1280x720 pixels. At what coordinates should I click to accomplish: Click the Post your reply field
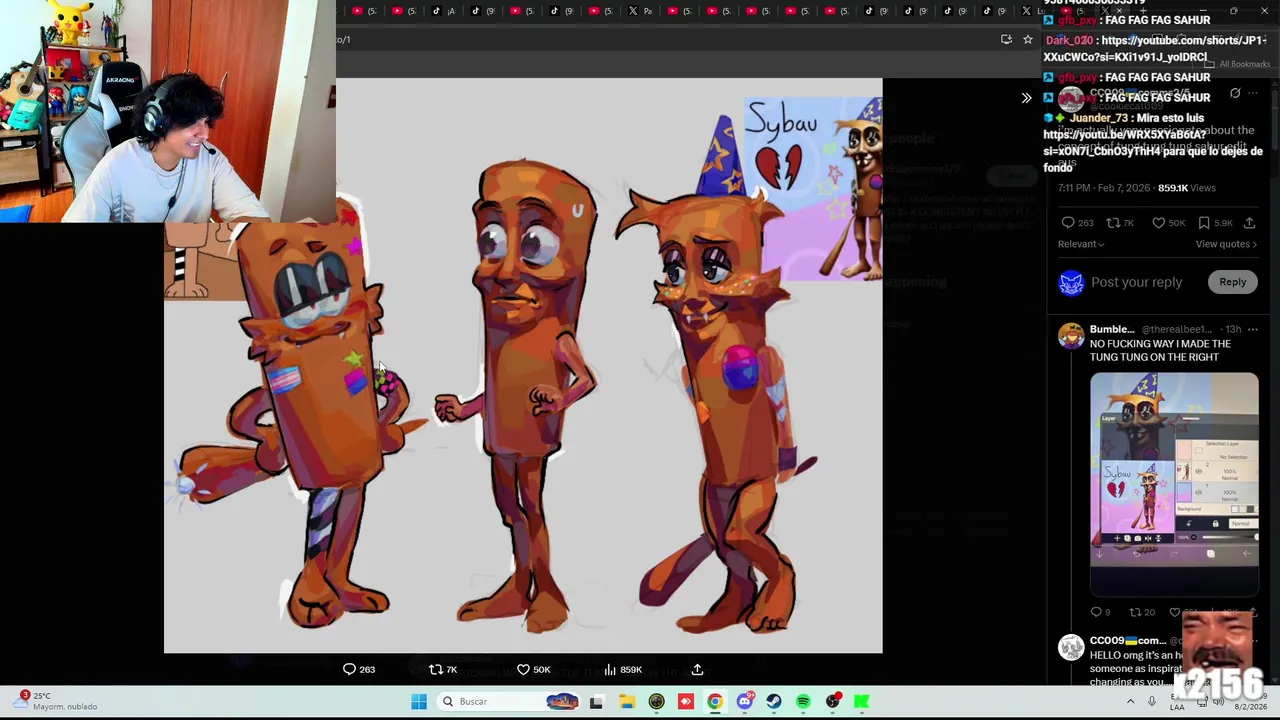click(x=1136, y=282)
